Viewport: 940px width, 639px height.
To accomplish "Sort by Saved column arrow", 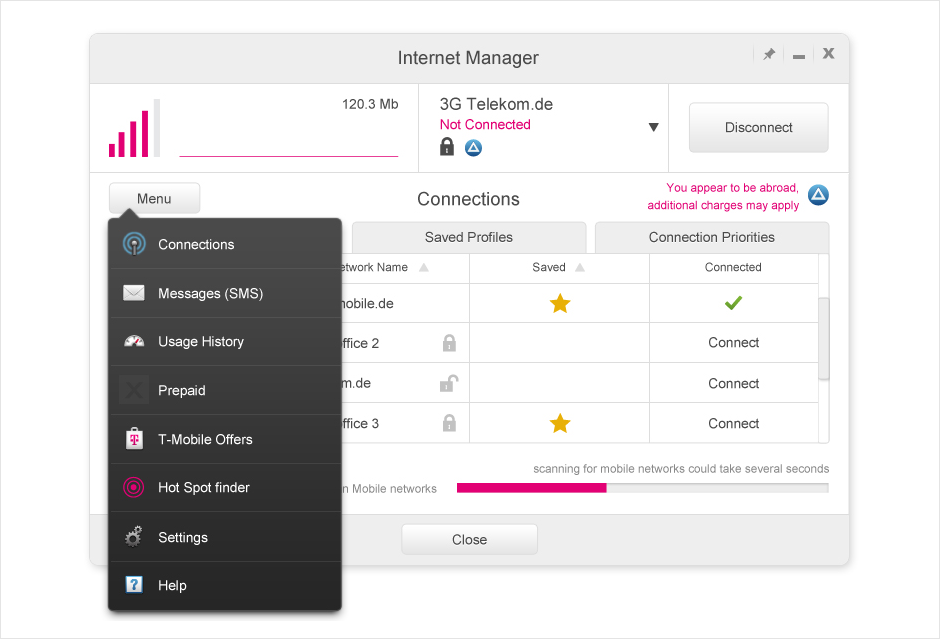I will click(580, 267).
